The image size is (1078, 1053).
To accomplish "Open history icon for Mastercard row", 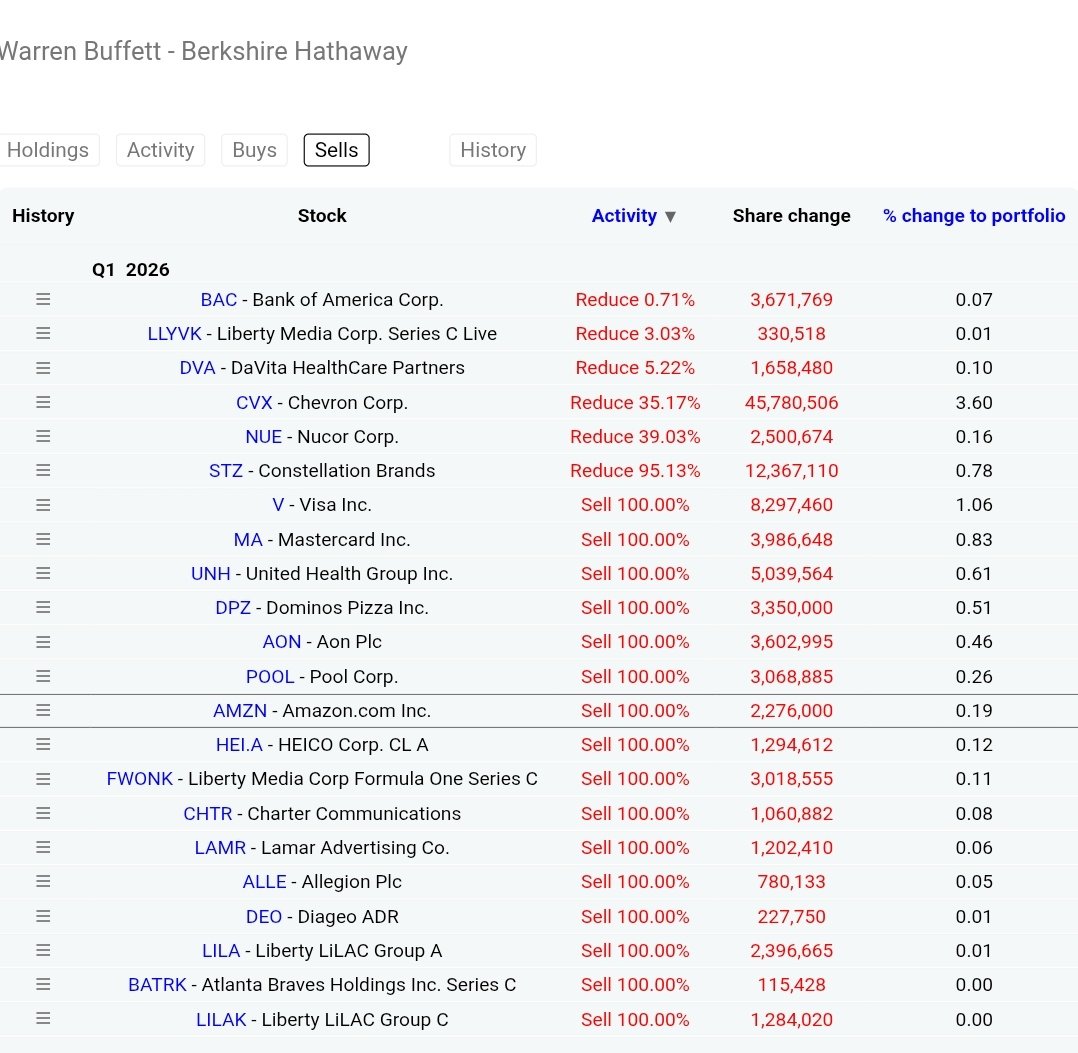I will pos(43,539).
